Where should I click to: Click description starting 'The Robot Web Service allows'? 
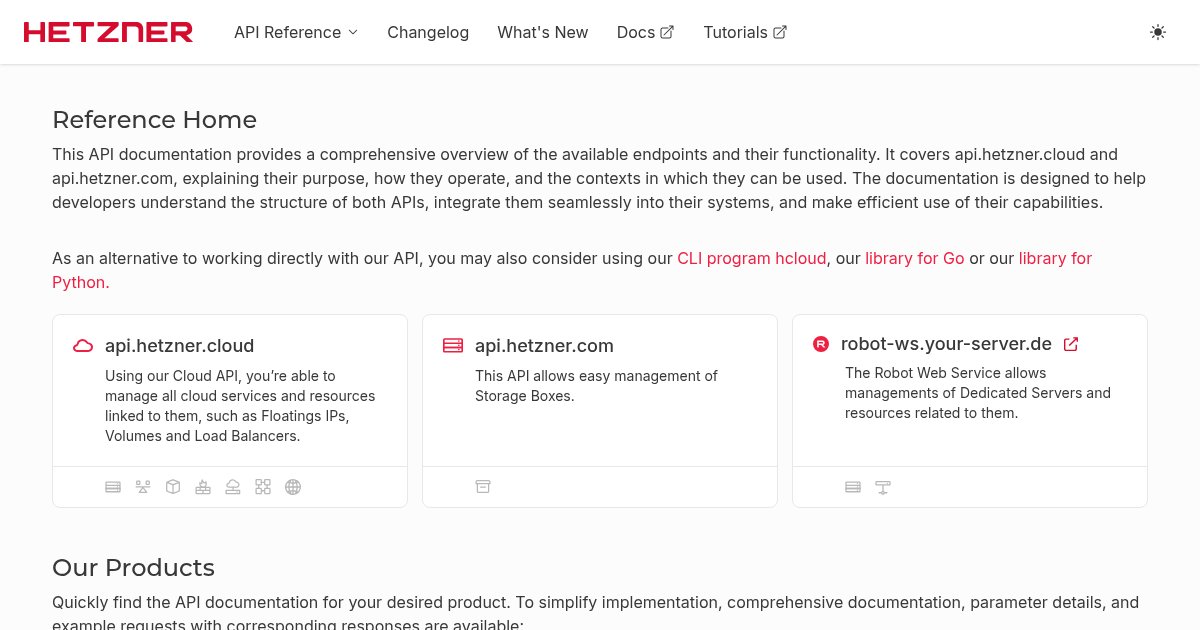coord(978,393)
